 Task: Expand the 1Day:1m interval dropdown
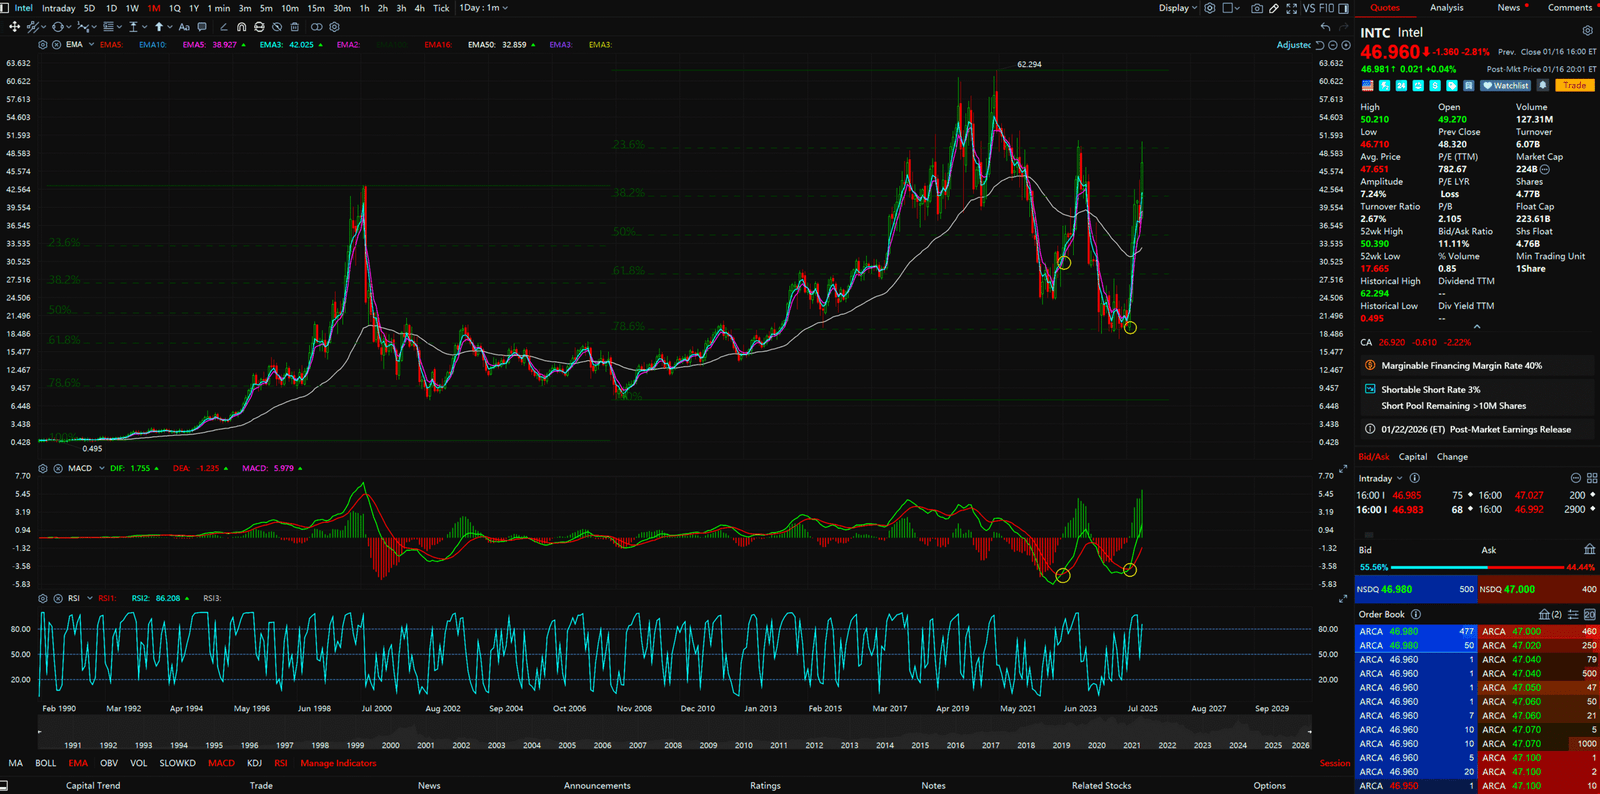pyautogui.click(x=484, y=8)
